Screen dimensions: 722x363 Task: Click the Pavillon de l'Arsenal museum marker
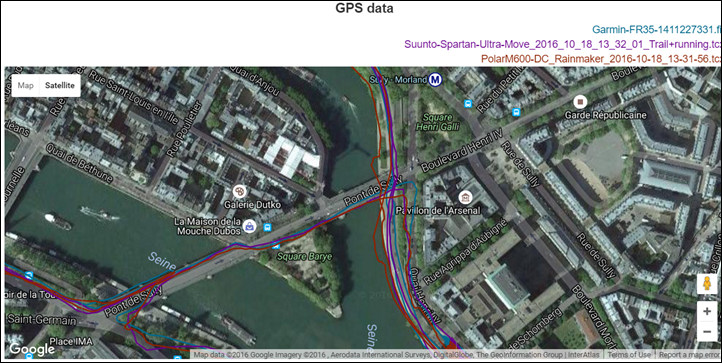(466, 198)
